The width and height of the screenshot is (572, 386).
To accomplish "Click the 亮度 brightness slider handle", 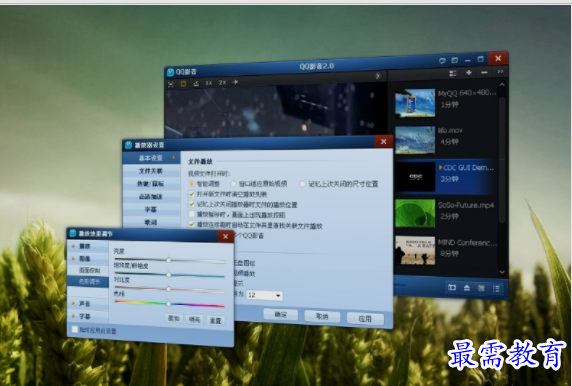I will [169, 260].
